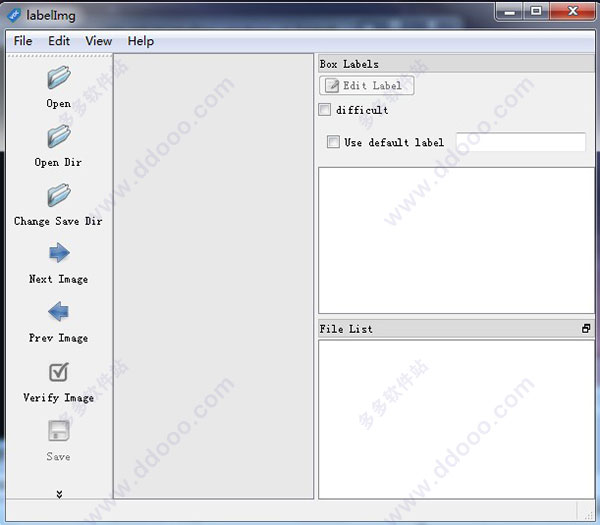Click inside the File List area
The image size is (600, 525).
[x=456, y=419]
